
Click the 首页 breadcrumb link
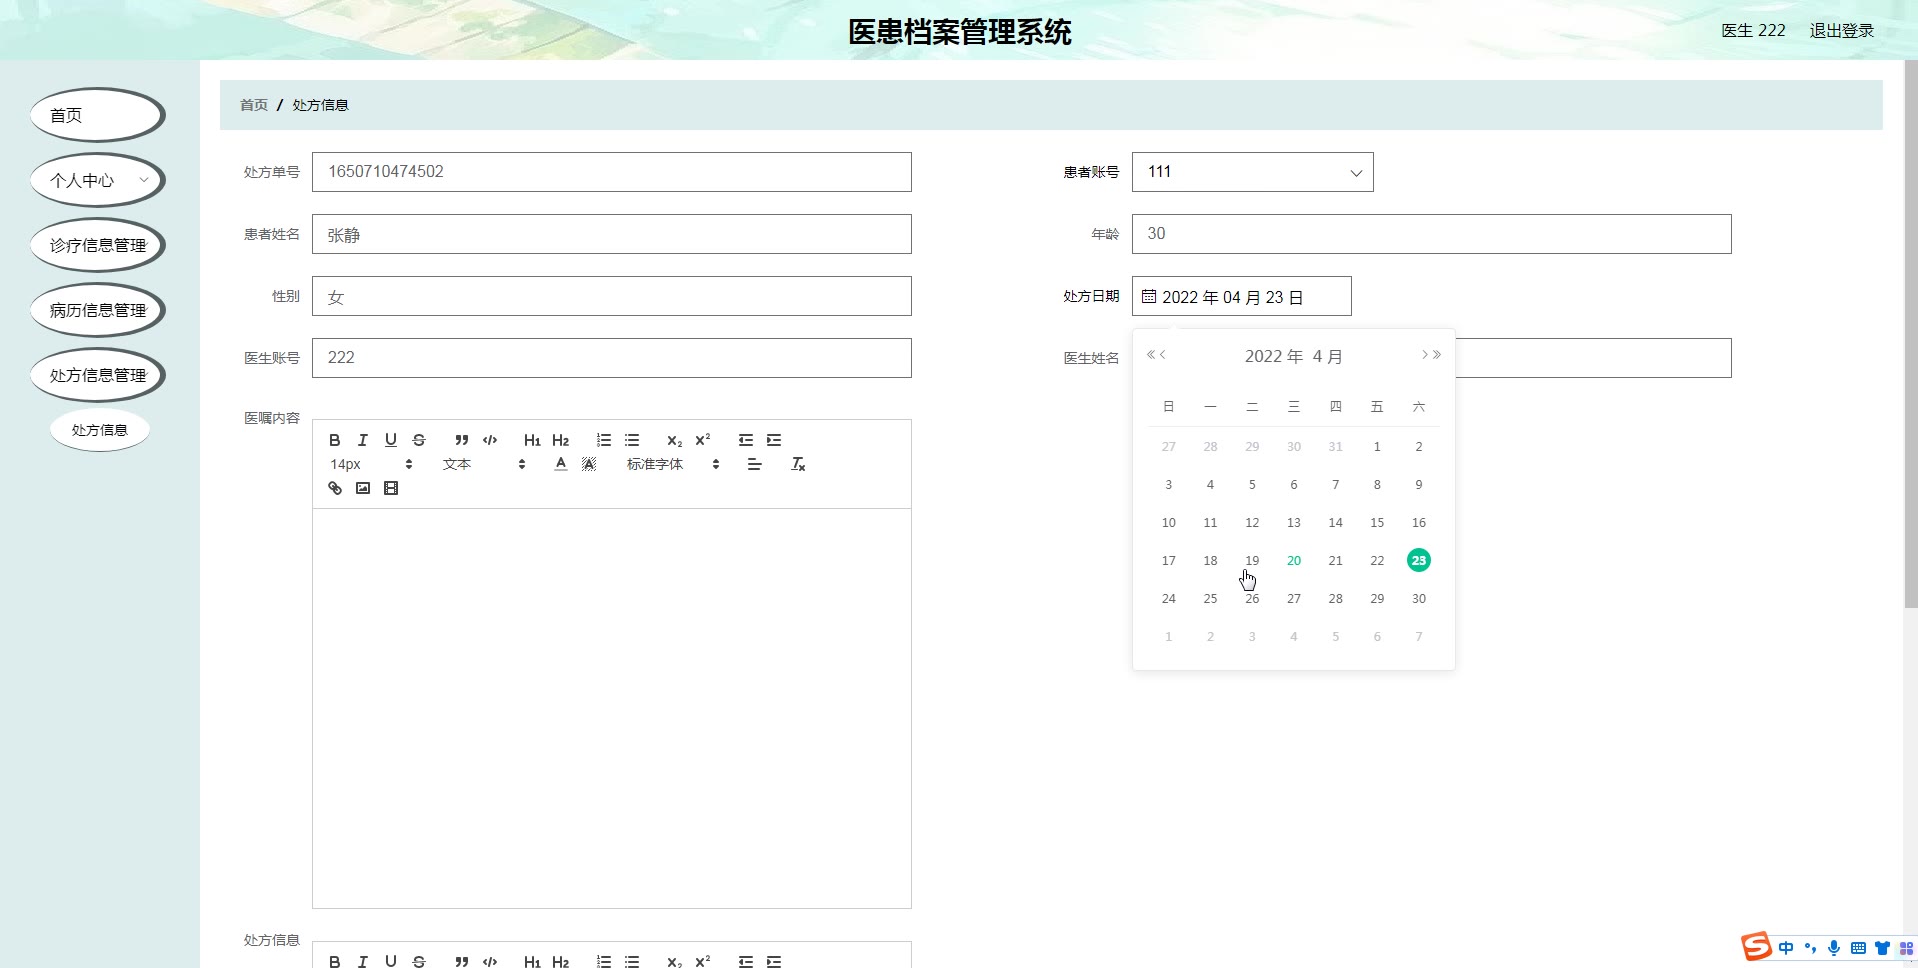(254, 105)
